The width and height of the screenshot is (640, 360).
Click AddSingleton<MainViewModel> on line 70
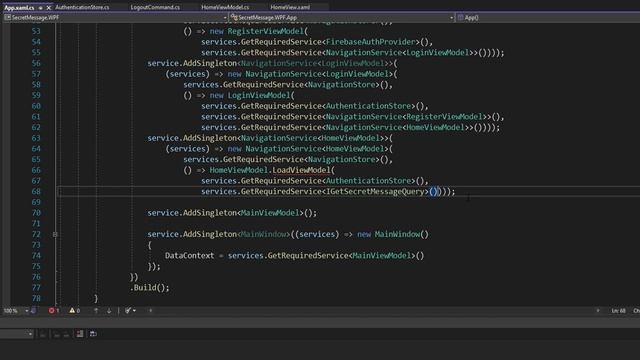(x=243, y=213)
